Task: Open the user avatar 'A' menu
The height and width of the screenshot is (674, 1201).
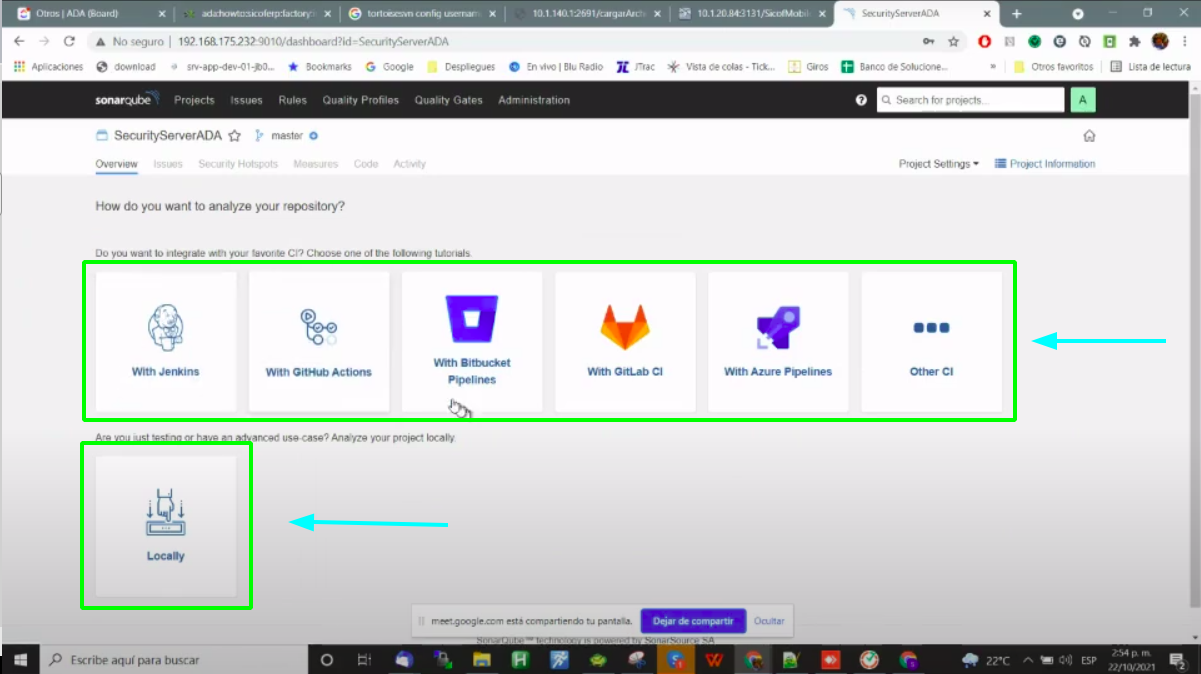Action: (x=1082, y=100)
